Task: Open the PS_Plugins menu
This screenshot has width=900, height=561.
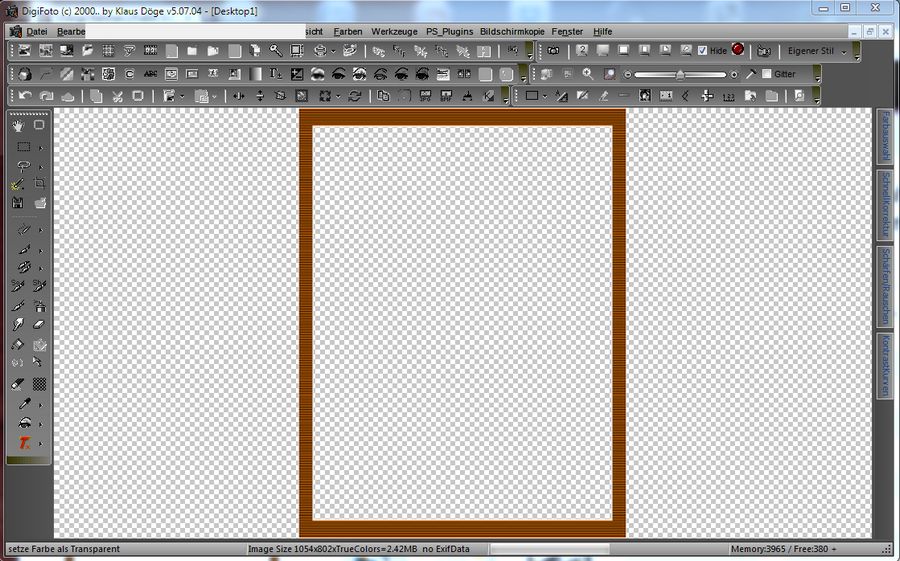Action: click(x=449, y=32)
